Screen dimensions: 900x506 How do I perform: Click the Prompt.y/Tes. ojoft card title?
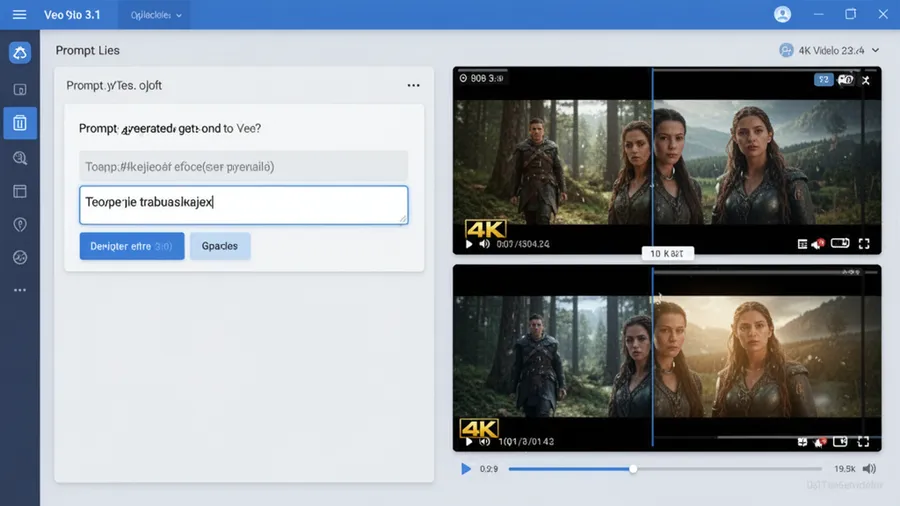[114, 85]
